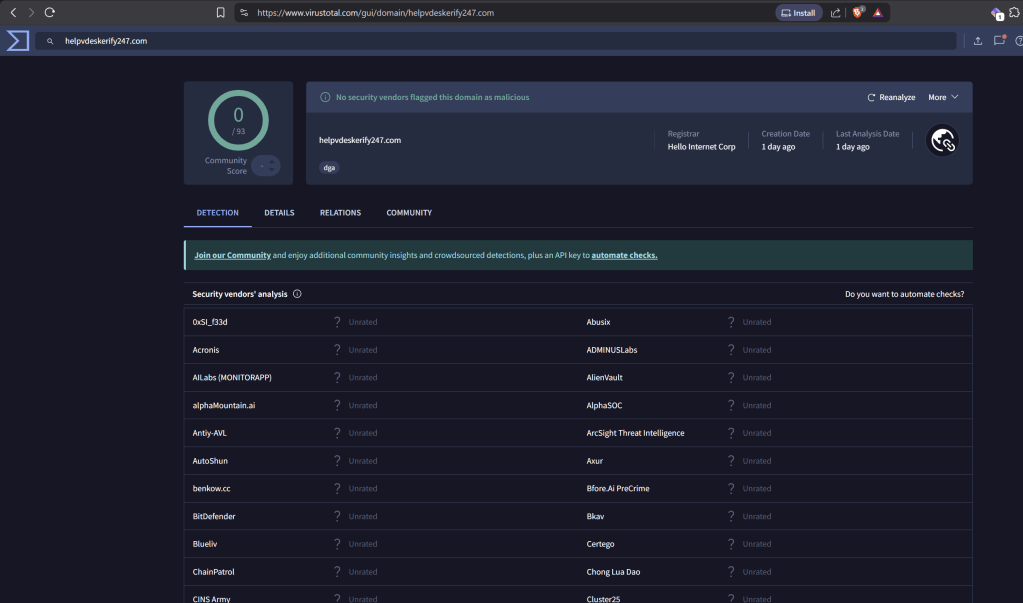Open the notifications icon in VirusTotal header
Image resolution: width=1023 pixels, height=603 pixels.
[x=999, y=41]
